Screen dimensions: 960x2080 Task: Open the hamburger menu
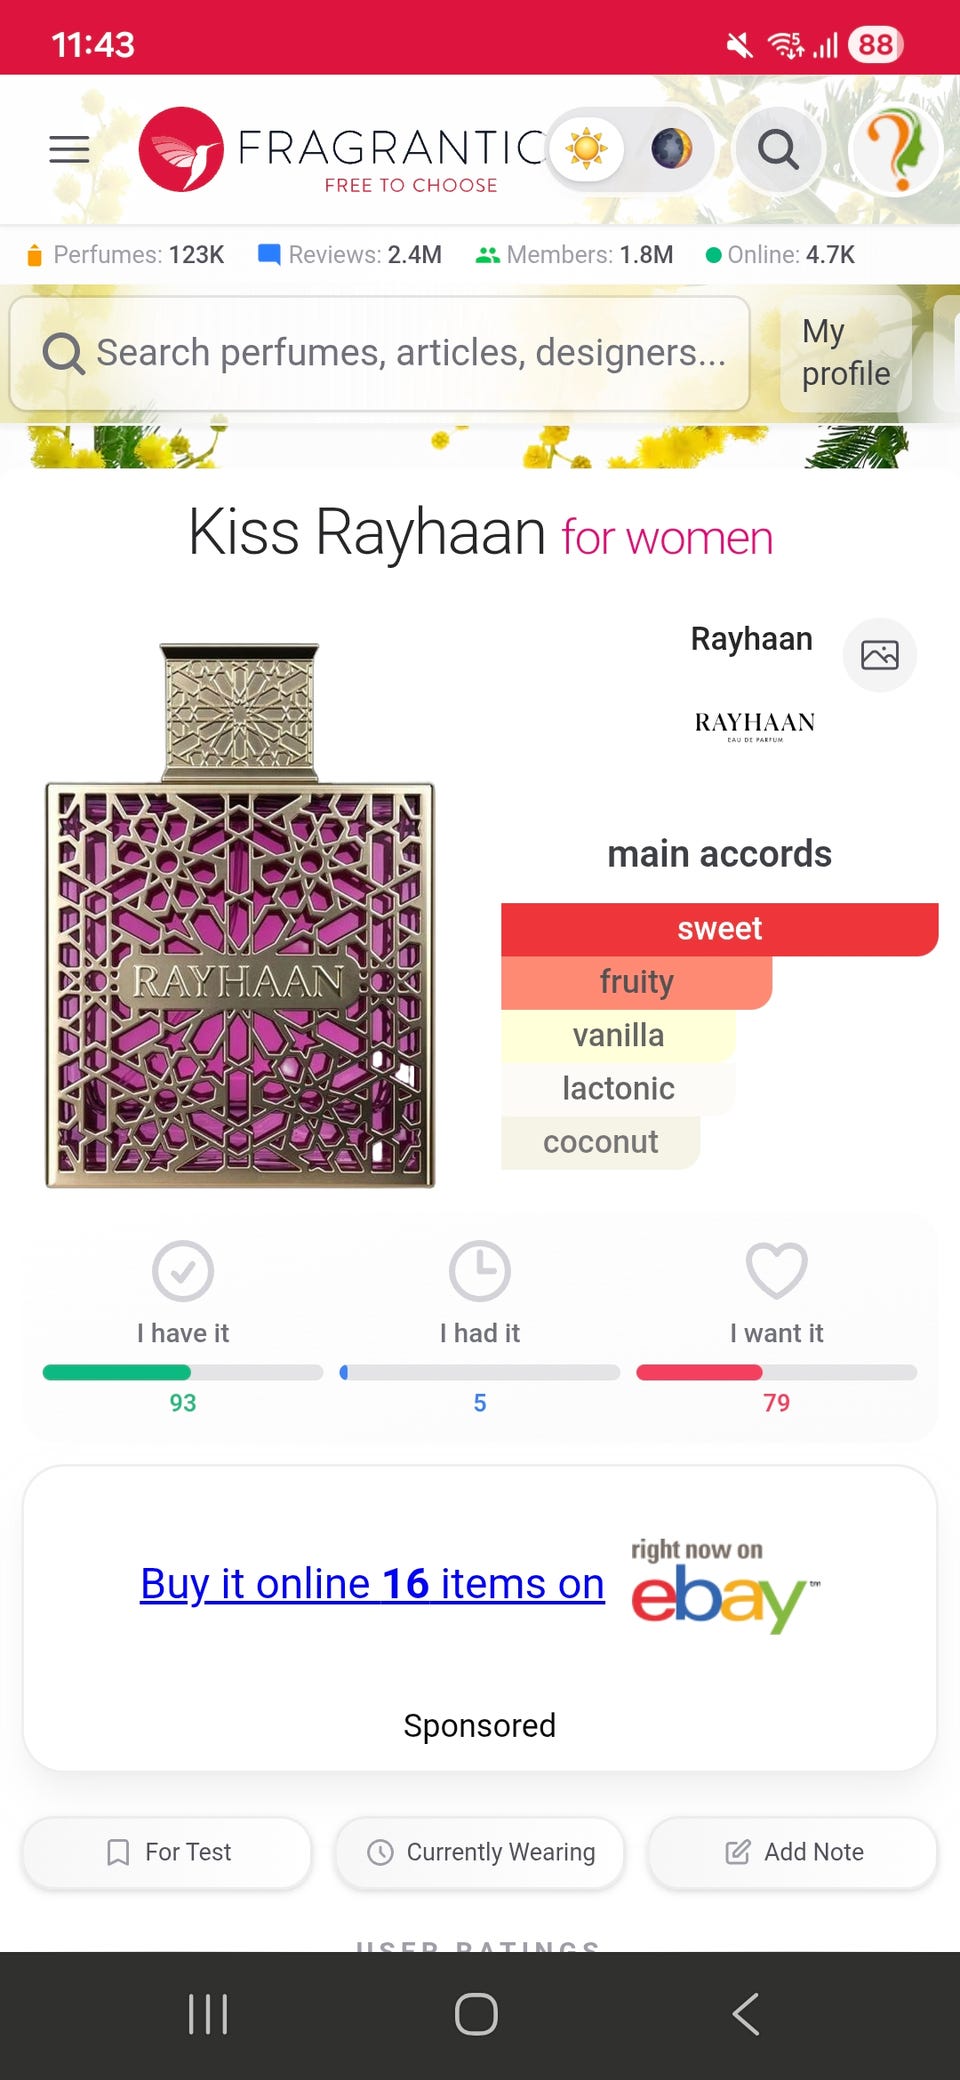click(69, 149)
